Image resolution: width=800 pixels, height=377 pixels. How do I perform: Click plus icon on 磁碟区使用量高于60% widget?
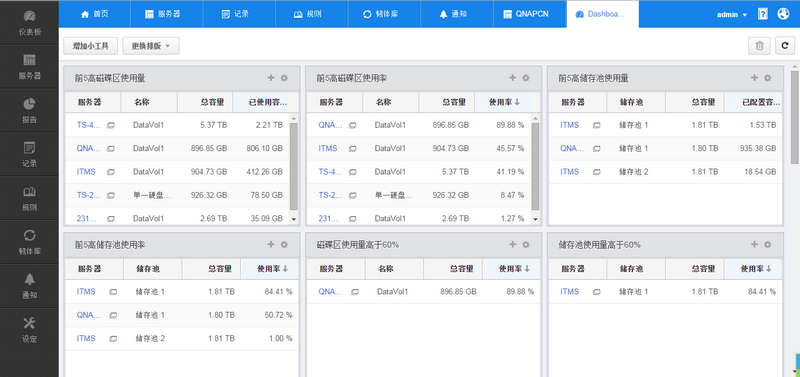tap(513, 244)
